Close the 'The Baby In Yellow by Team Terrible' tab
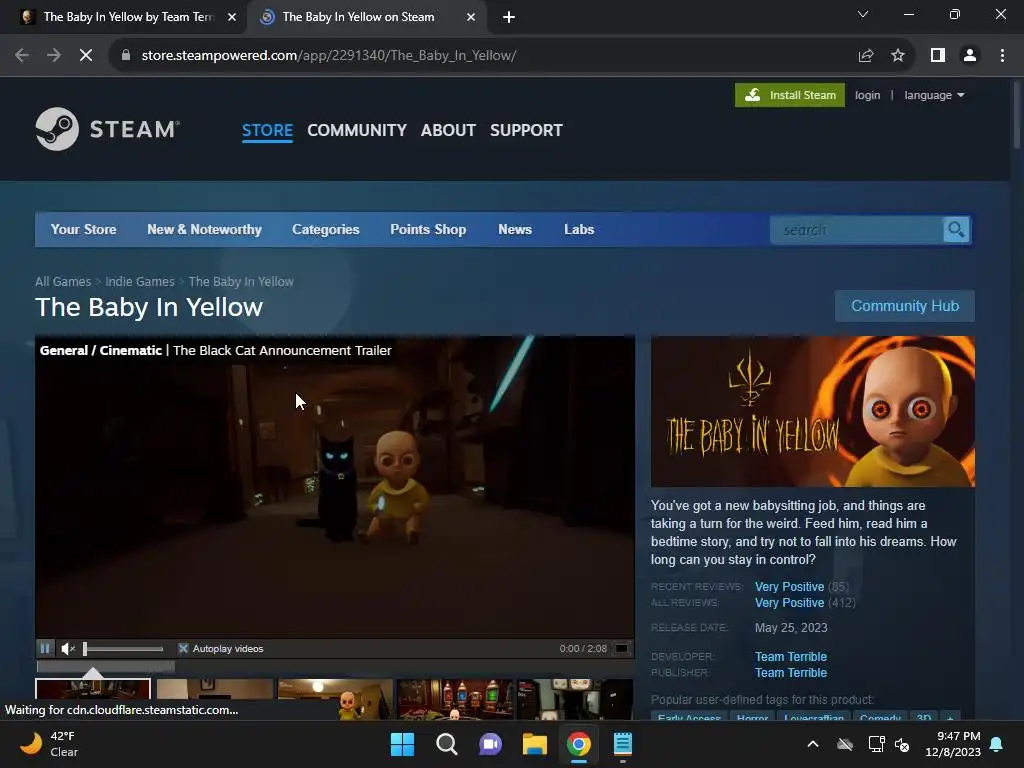1024x768 pixels. 232,17
